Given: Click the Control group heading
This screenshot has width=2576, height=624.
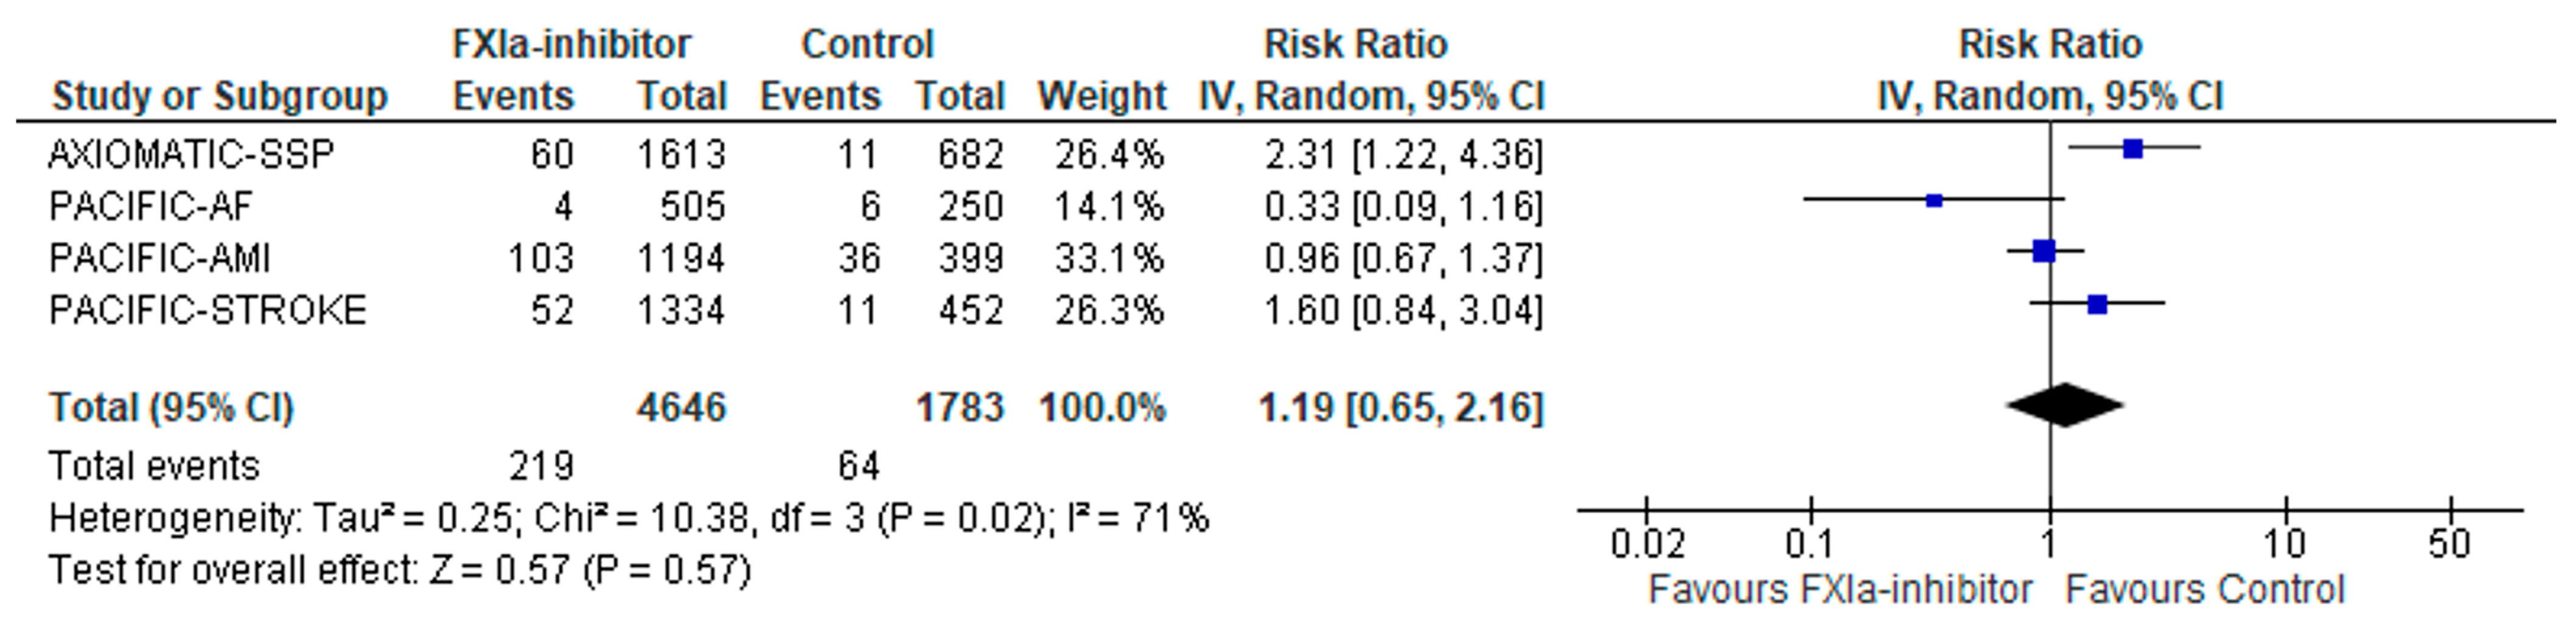Looking at the screenshot, I should tap(867, 44).
